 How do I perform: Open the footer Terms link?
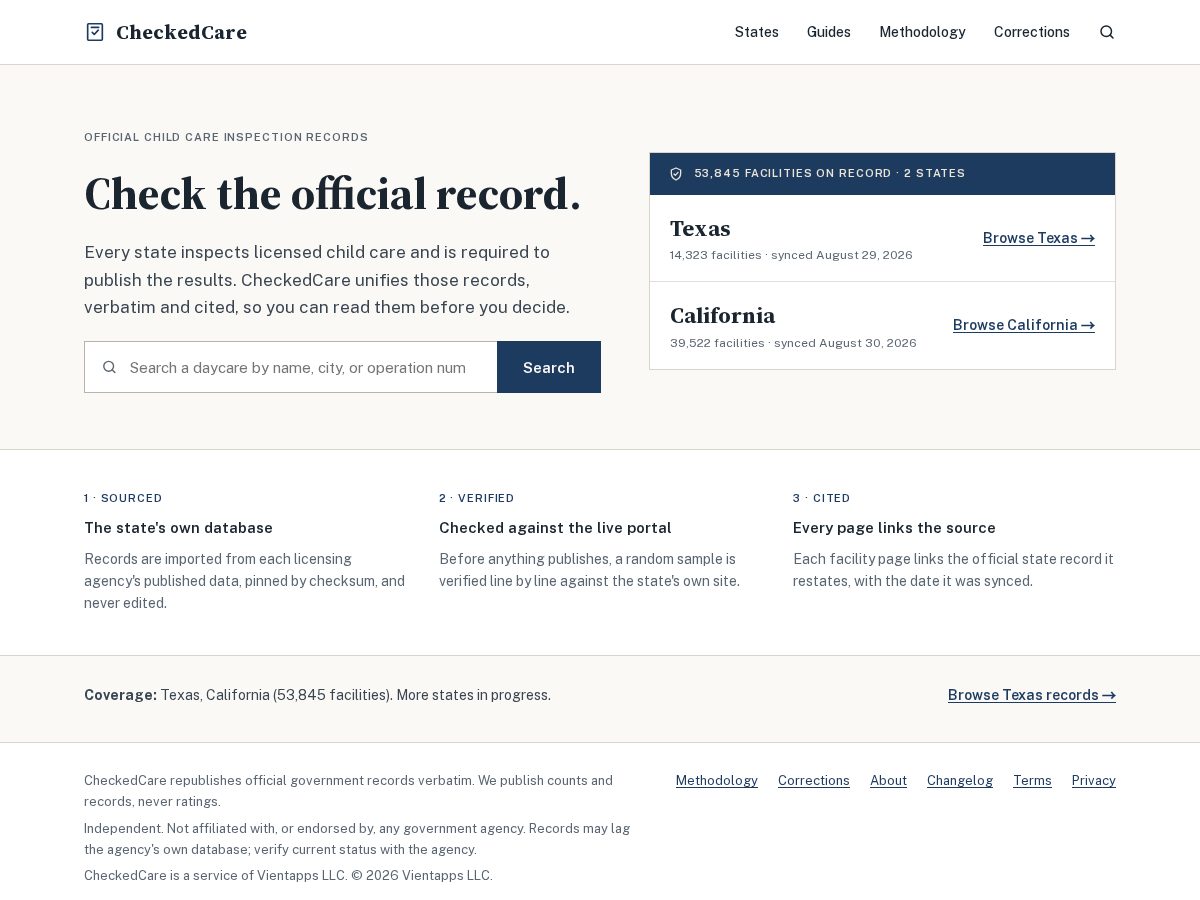pos(1032,781)
